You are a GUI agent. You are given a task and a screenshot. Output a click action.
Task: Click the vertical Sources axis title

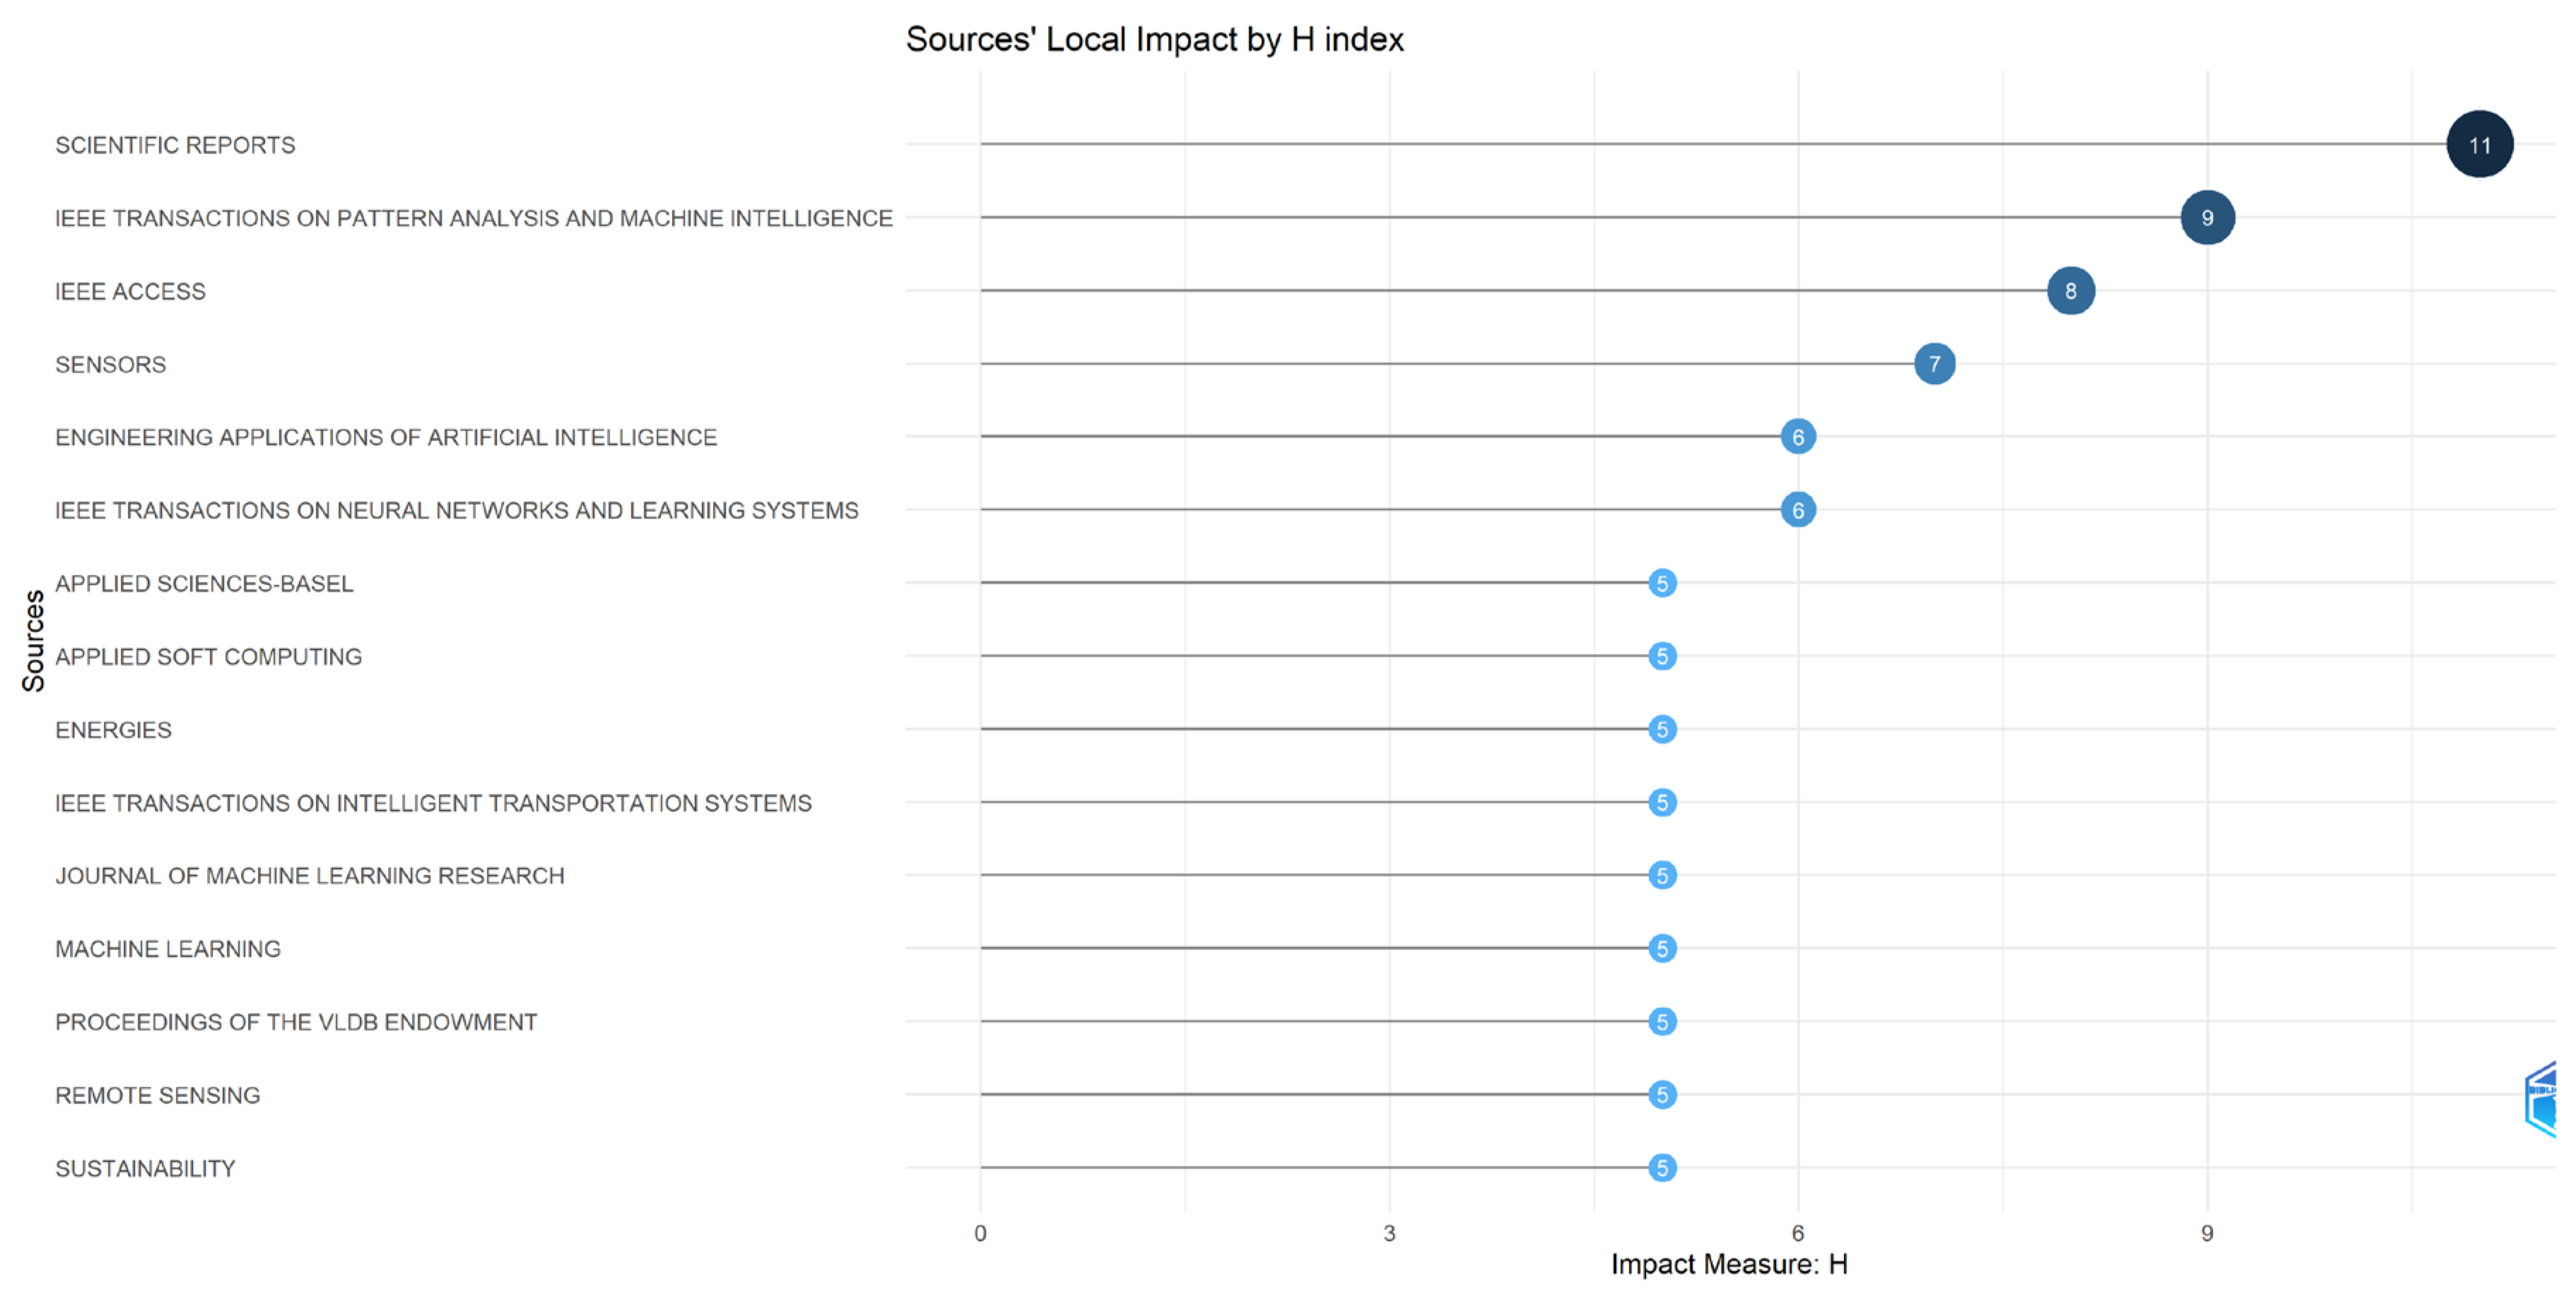33,640
